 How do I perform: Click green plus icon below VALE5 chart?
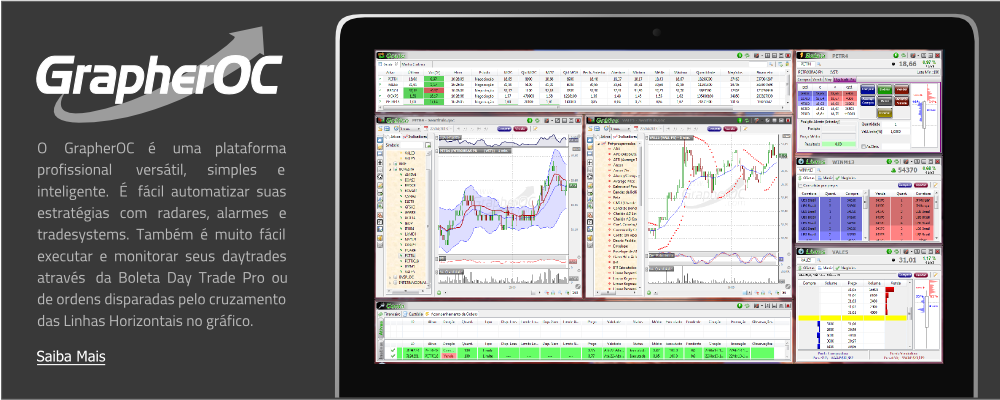[649, 293]
